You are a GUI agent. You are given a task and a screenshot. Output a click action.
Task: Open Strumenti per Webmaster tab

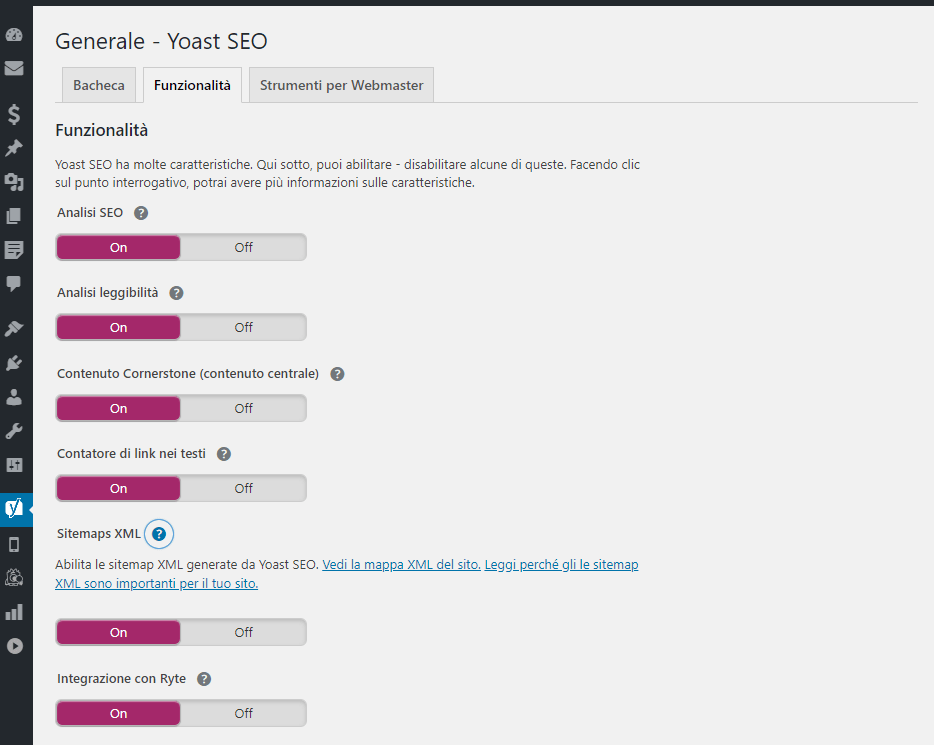coord(341,85)
